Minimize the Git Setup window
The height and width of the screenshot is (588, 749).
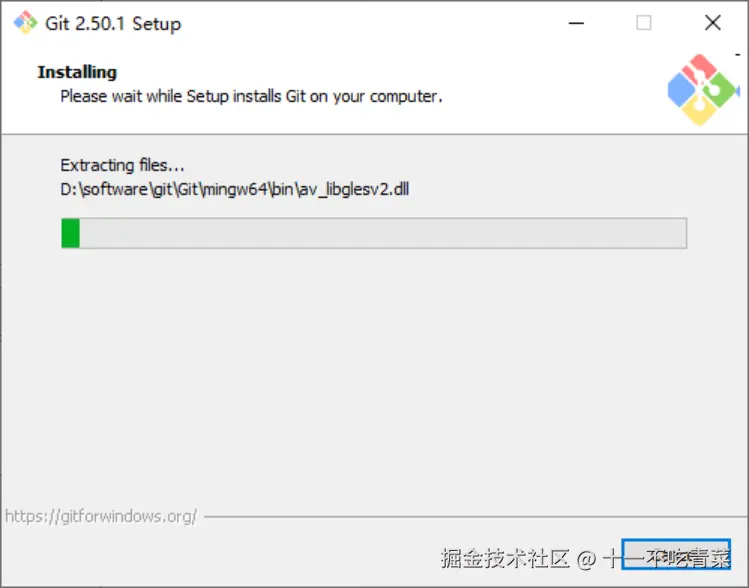coord(576,23)
